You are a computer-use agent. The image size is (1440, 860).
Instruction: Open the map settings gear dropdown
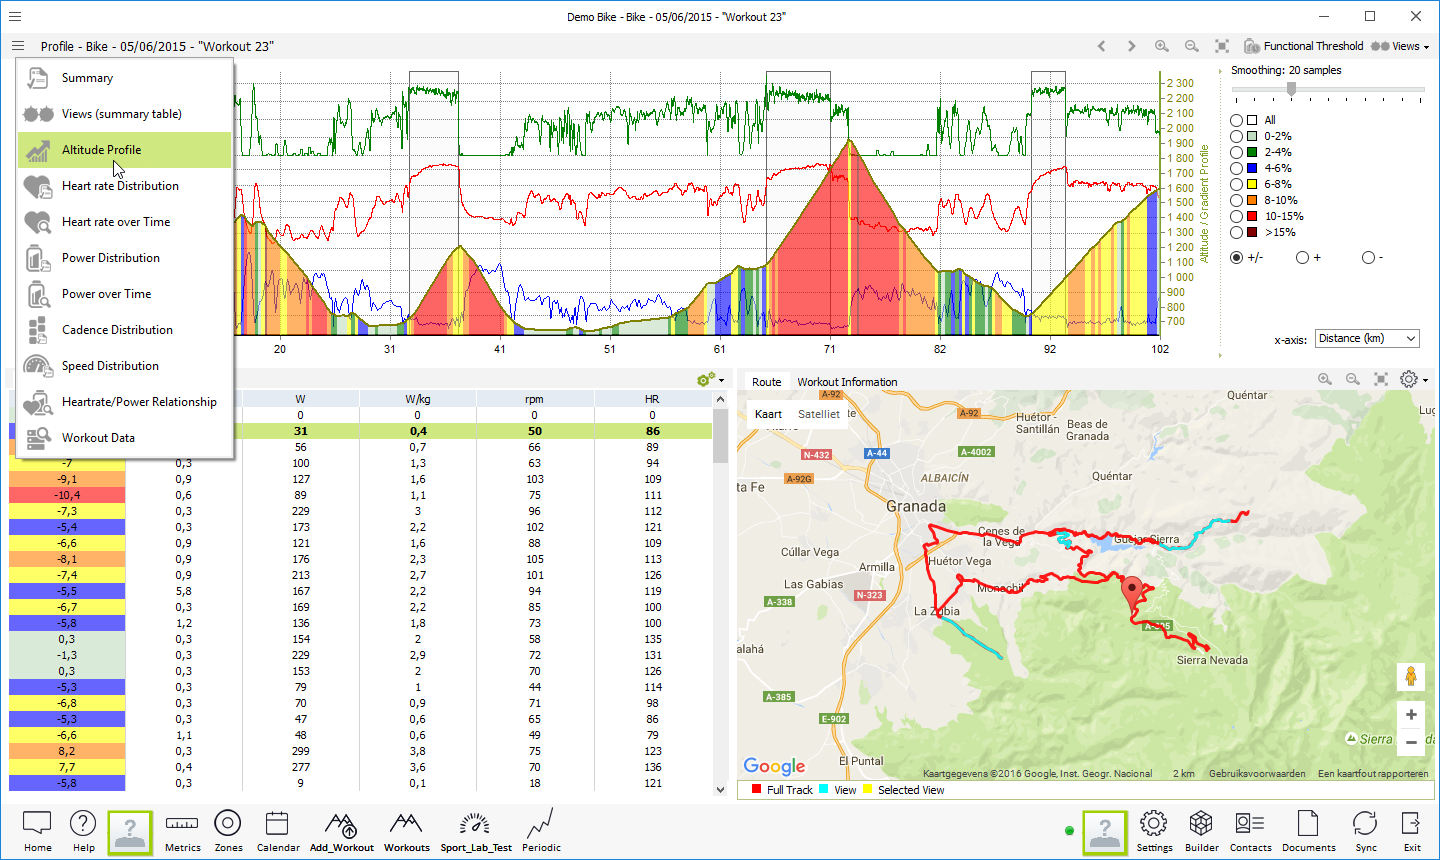coord(1413,380)
